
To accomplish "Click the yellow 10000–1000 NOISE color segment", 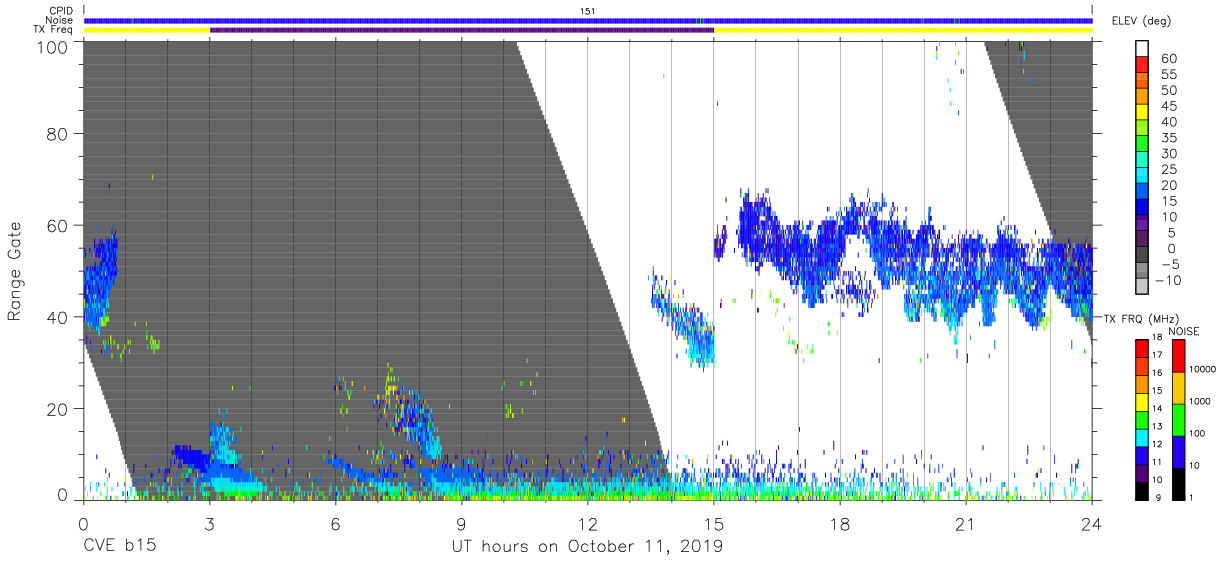I will 1179,387.
